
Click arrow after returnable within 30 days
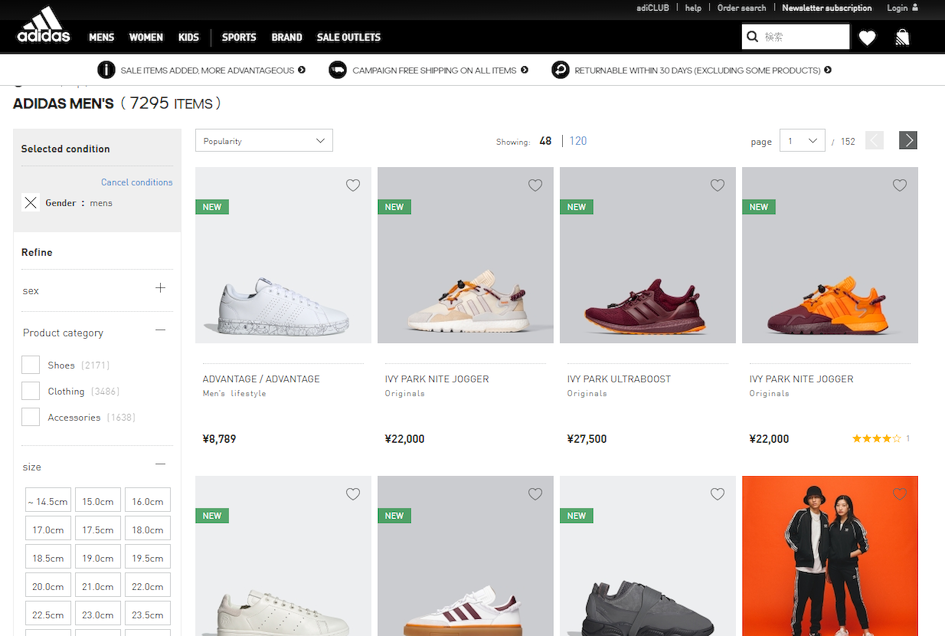point(827,70)
